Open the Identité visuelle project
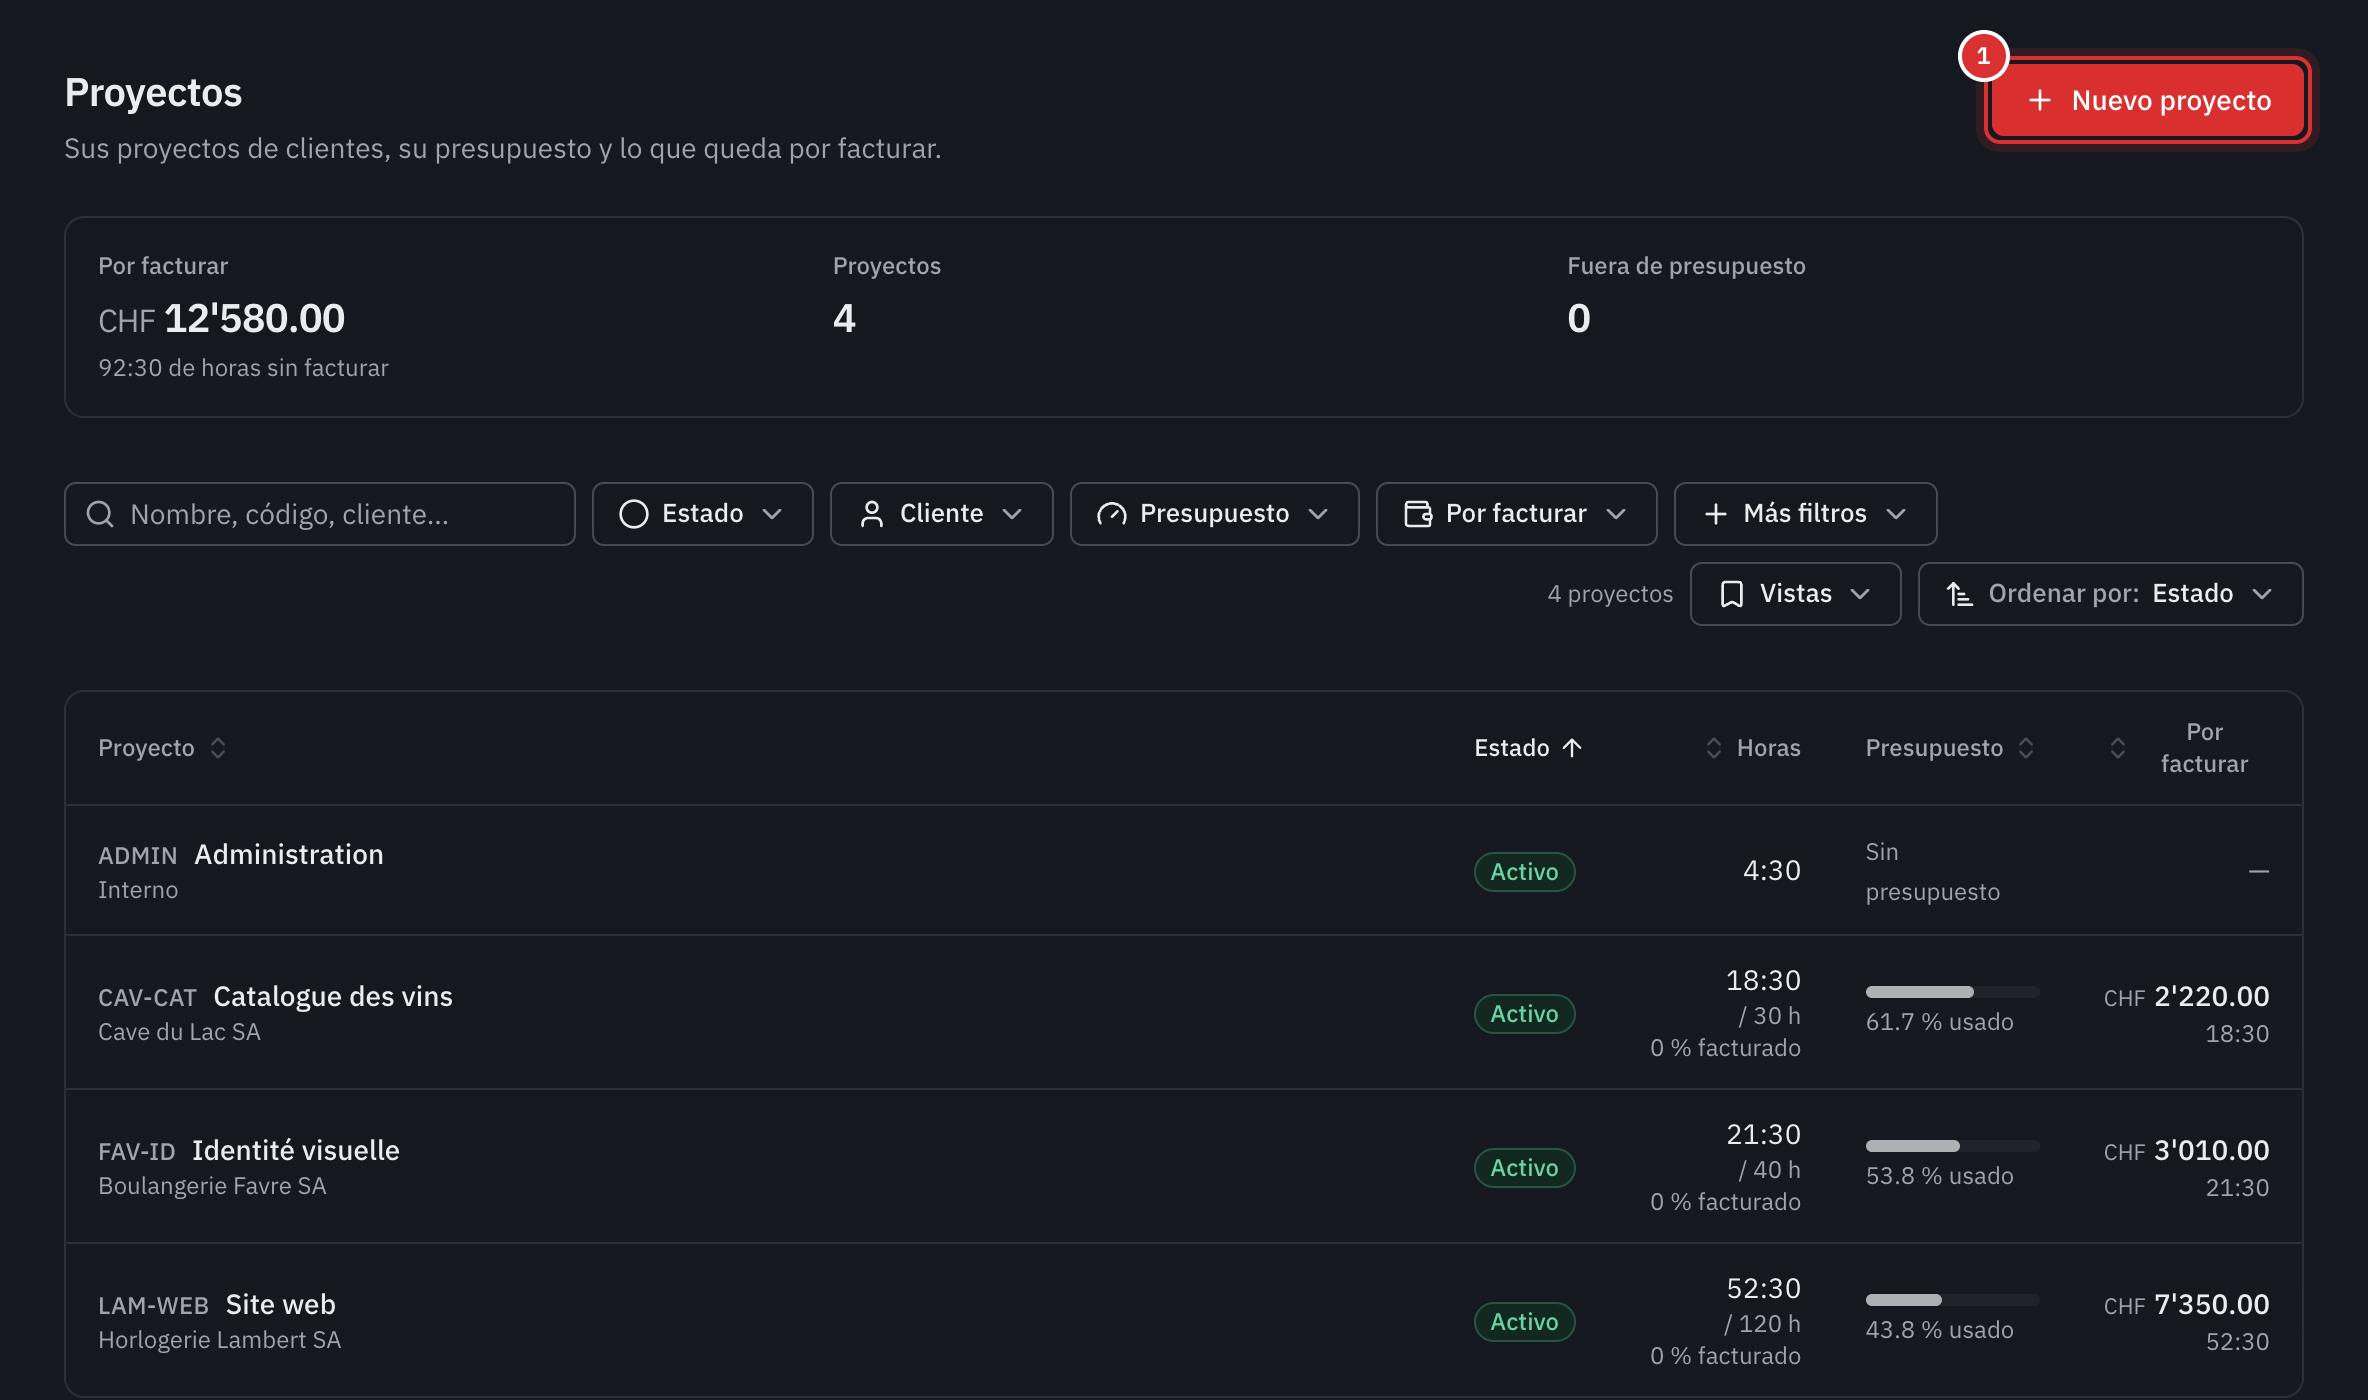The width and height of the screenshot is (2368, 1400). coord(1184,1167)
